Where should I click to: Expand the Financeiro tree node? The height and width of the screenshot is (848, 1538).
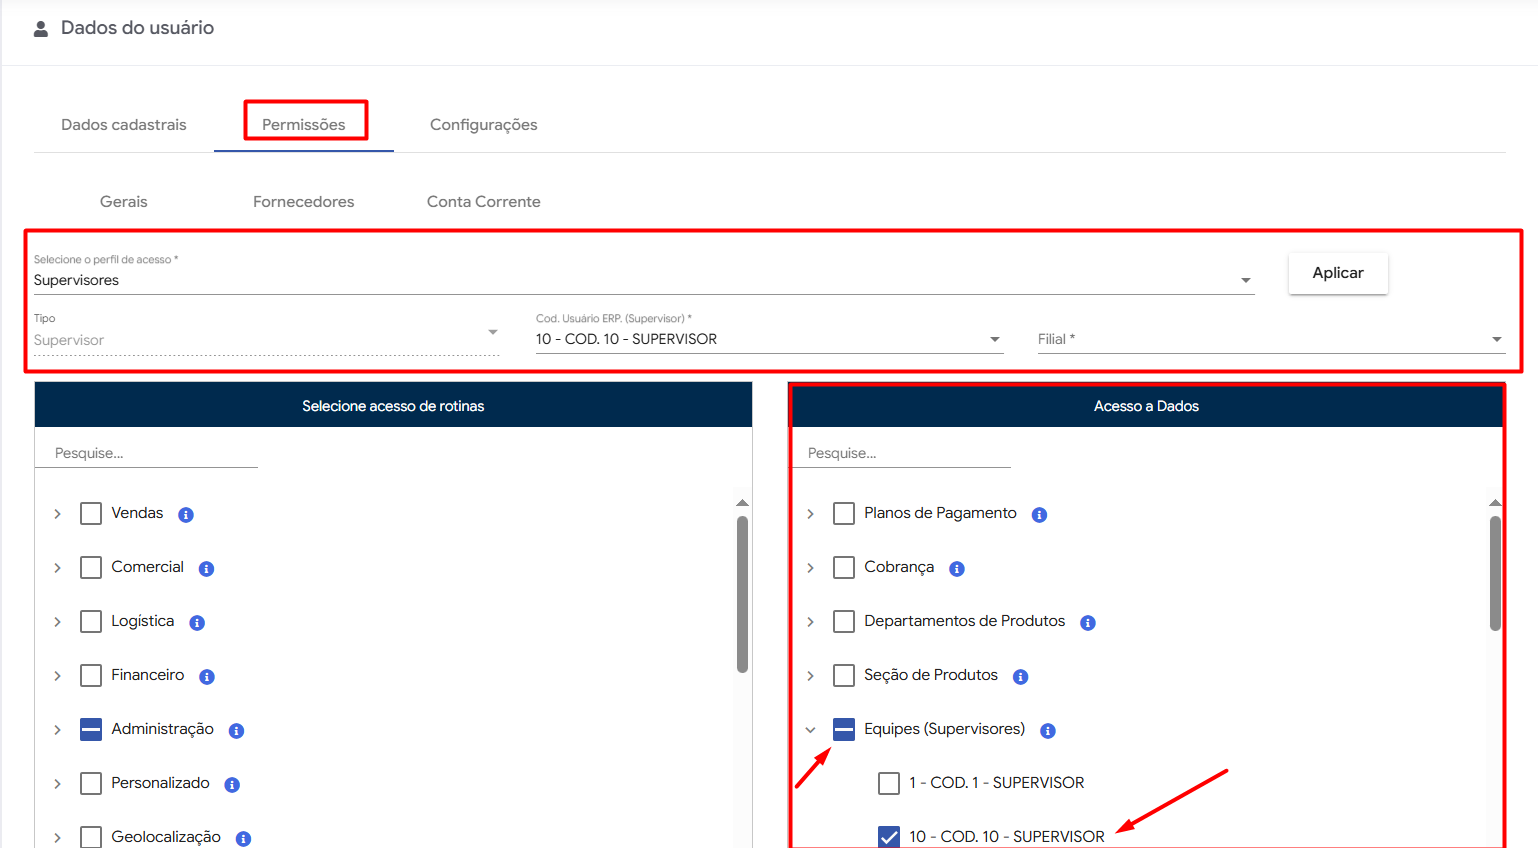tap(58, 676)
